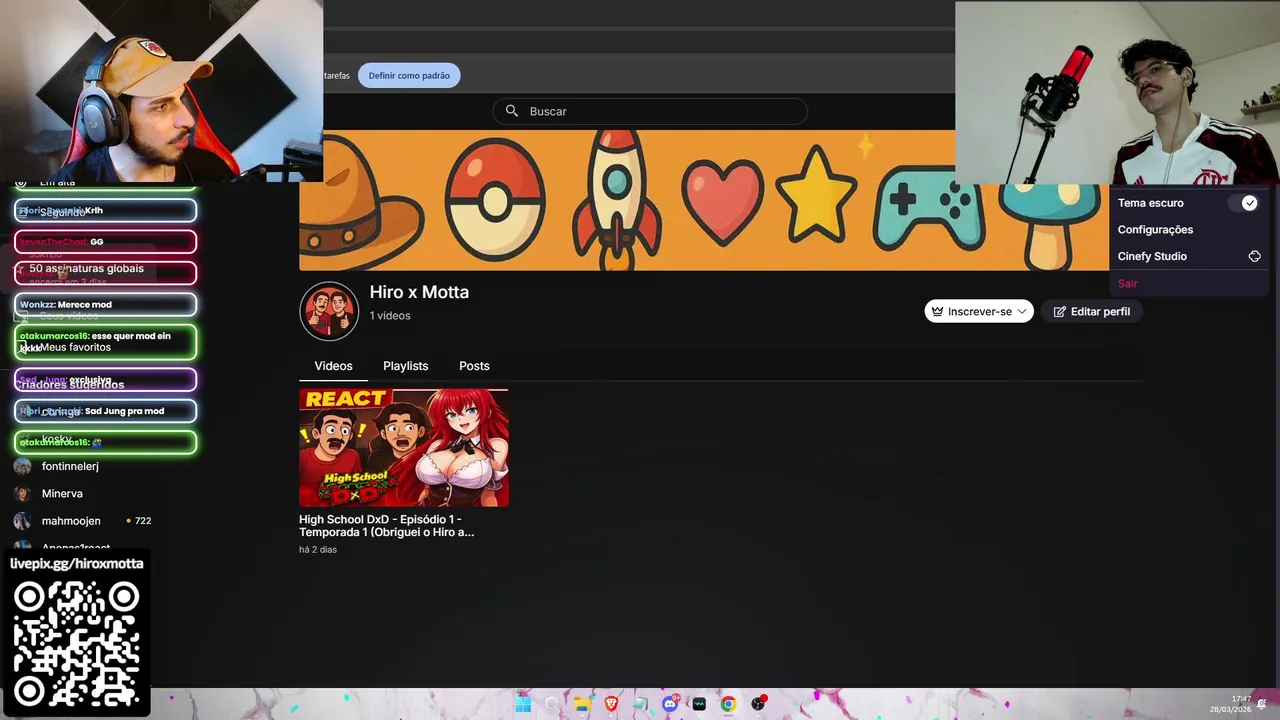This screenshot has height=720, width=1280.
Task: Click Minerva's avatar in the sidebar
Action: click(x=22, y=494)
